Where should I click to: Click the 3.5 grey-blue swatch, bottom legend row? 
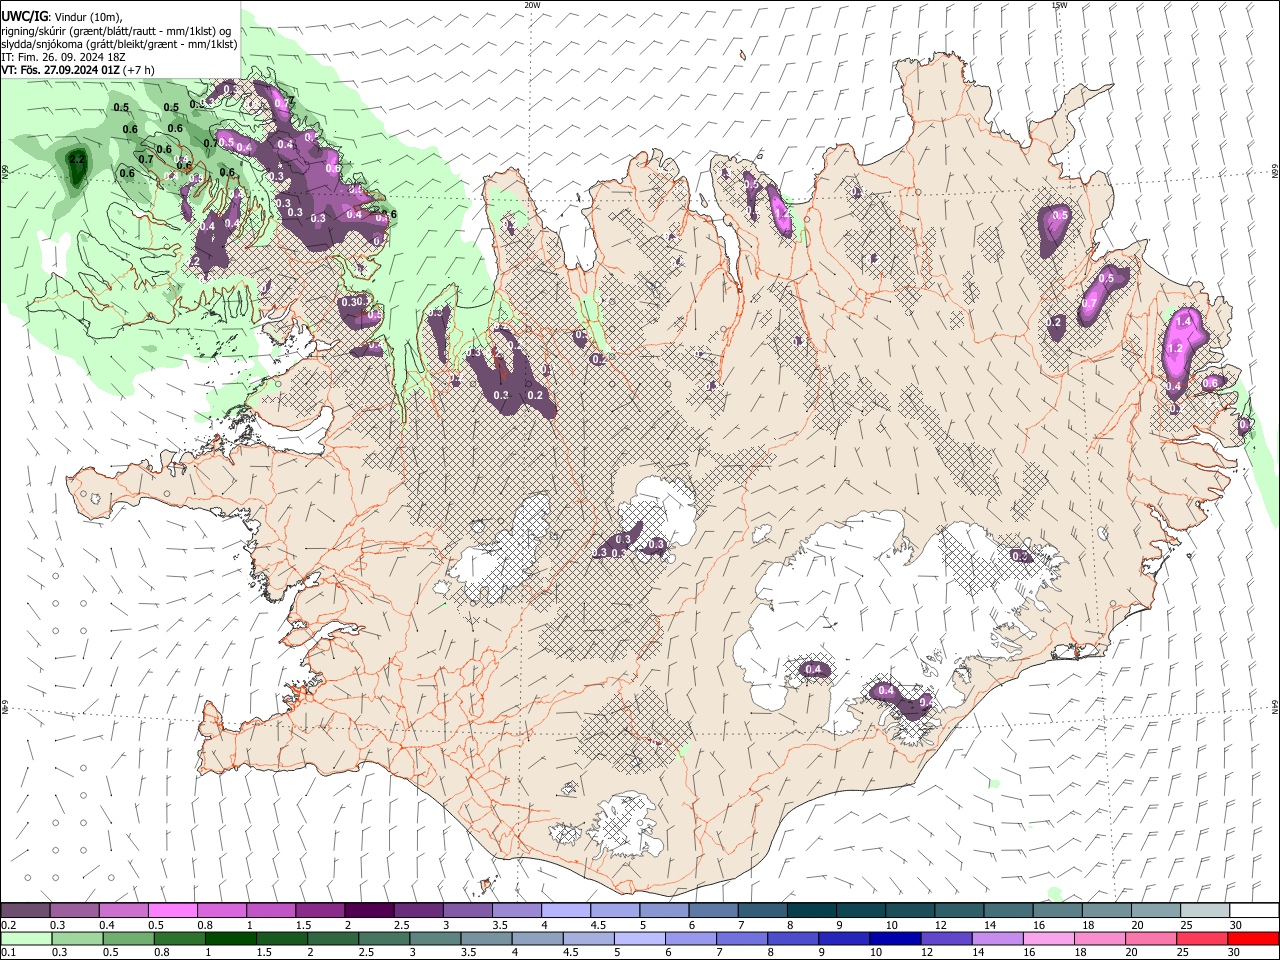coord(486,938)
